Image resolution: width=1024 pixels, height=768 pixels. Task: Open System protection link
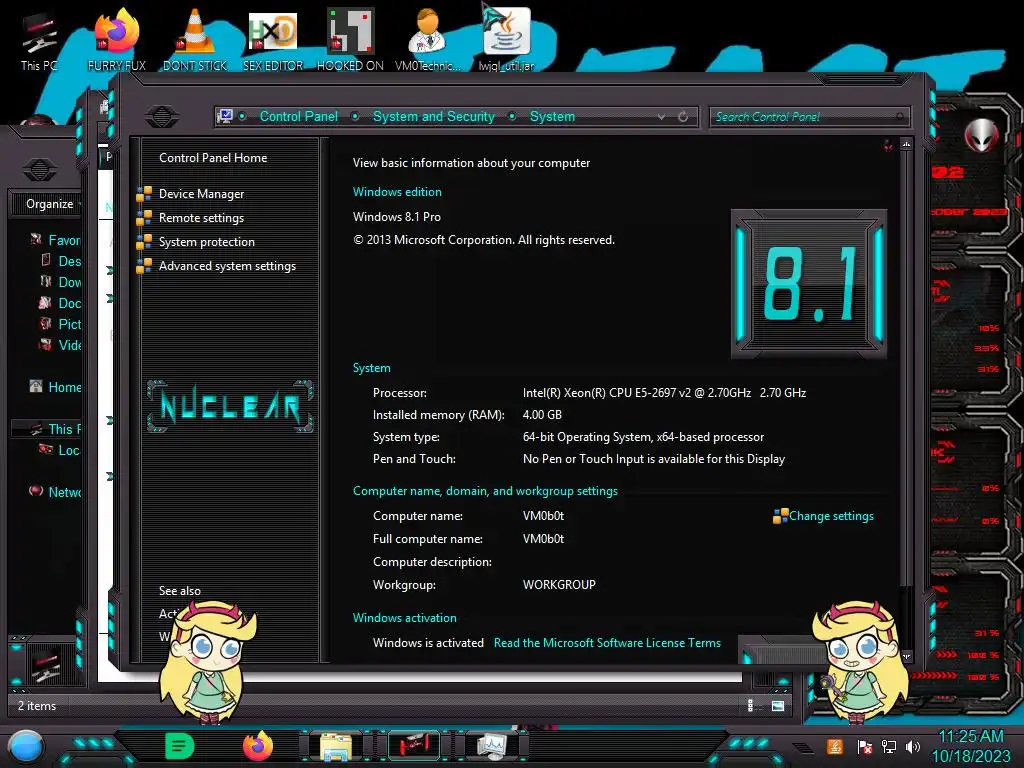[206, 242]
